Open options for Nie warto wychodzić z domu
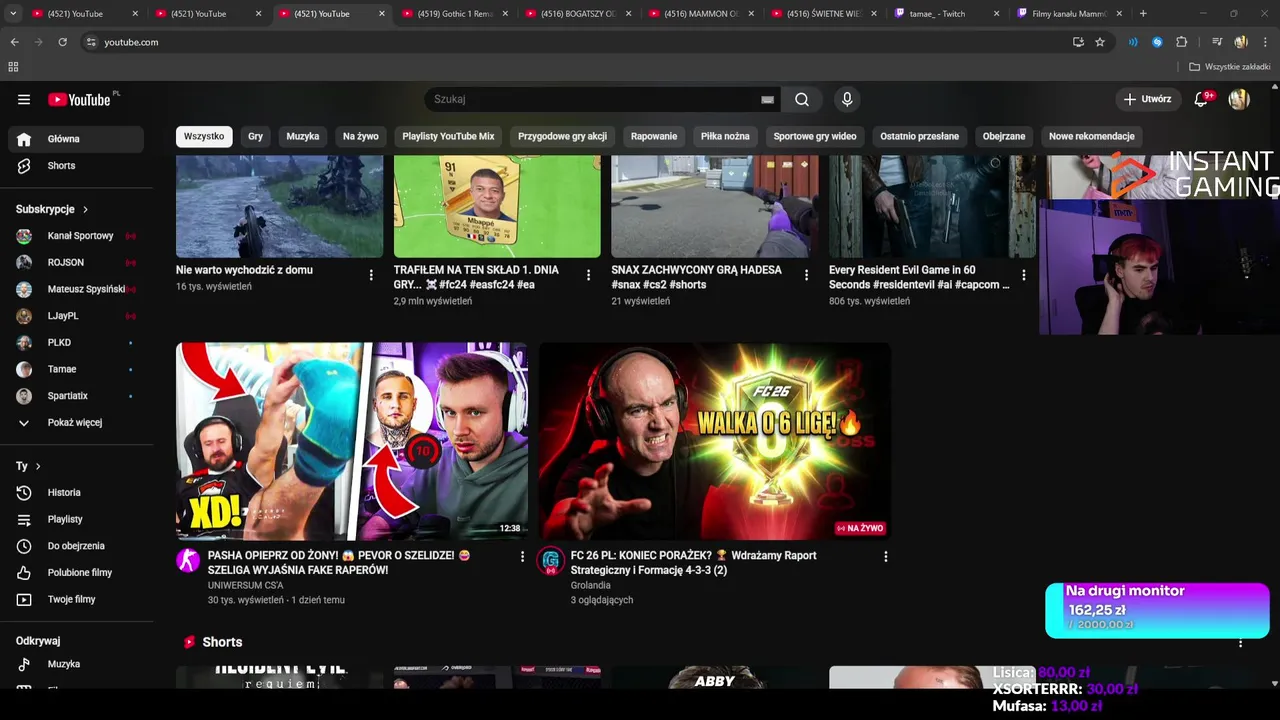 click(x=371, y=275)
